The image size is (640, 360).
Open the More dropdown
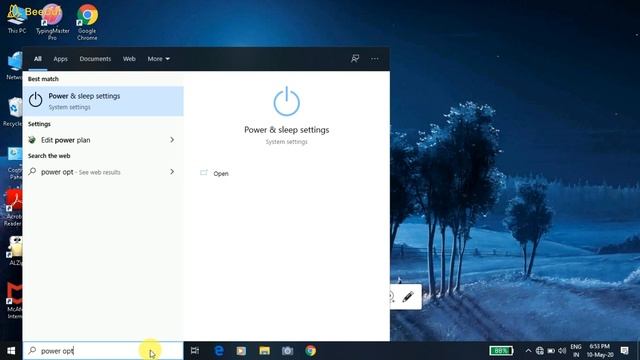tap(158, 59)
